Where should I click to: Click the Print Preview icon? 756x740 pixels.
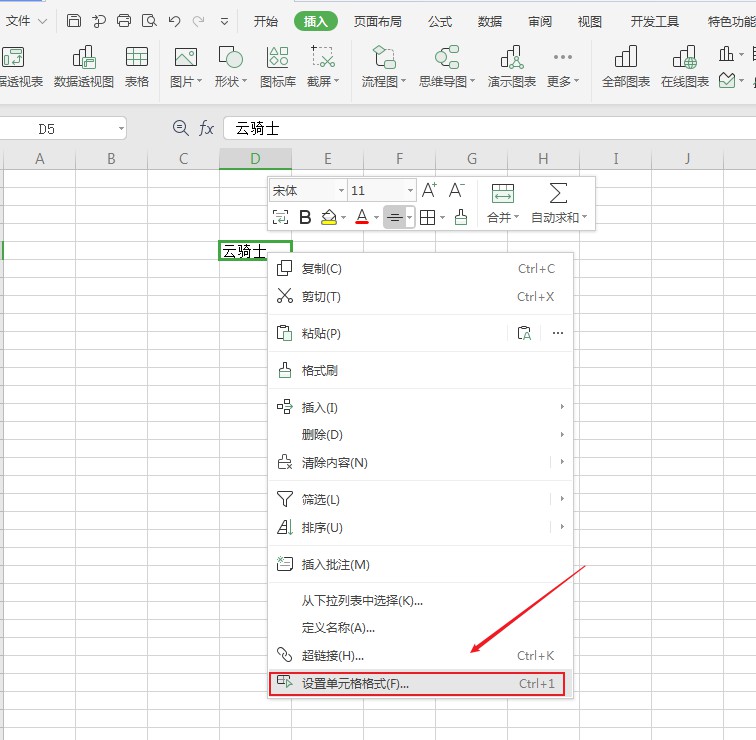point(149,21)
